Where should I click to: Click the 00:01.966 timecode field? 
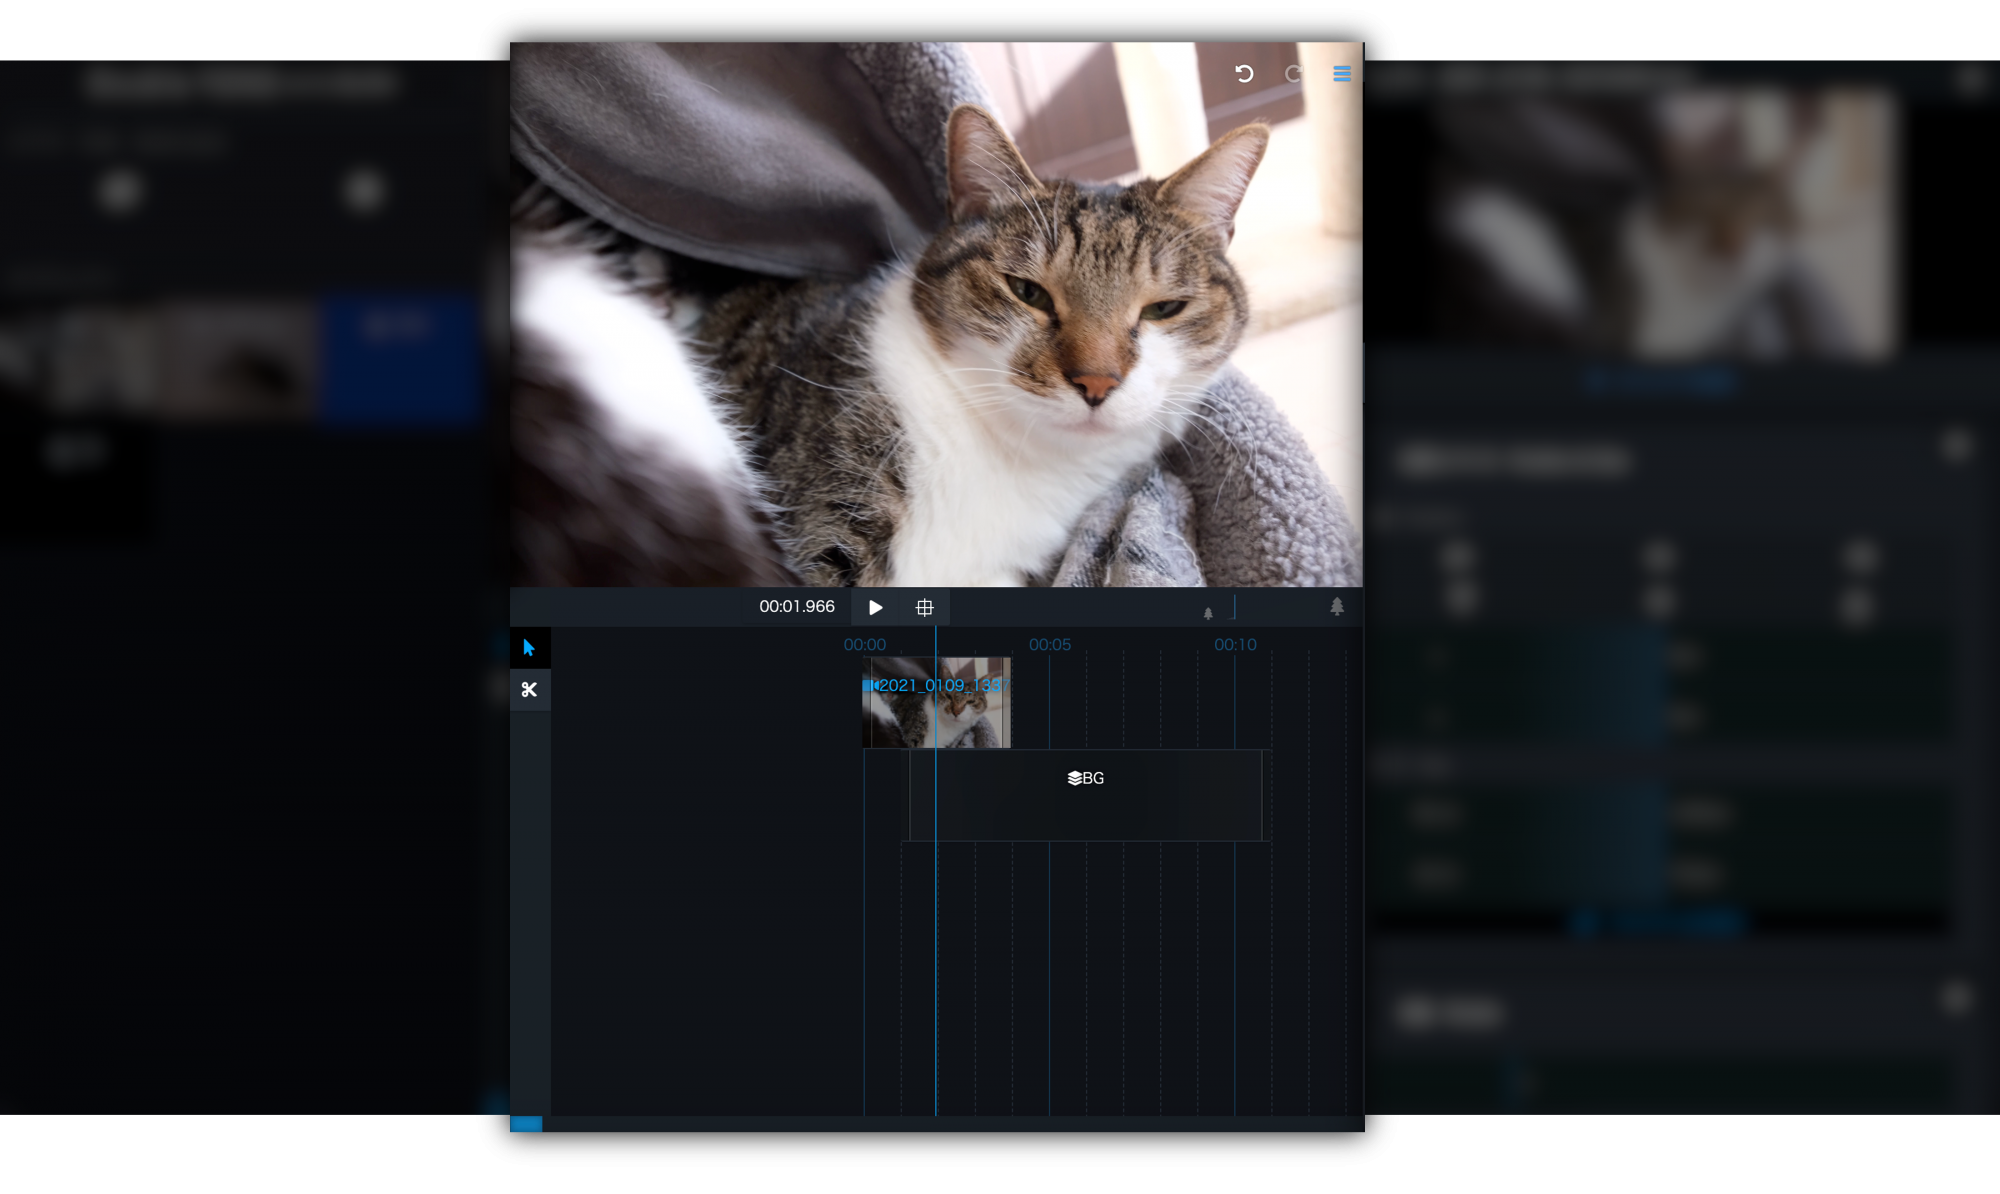[x=796, y=607]
